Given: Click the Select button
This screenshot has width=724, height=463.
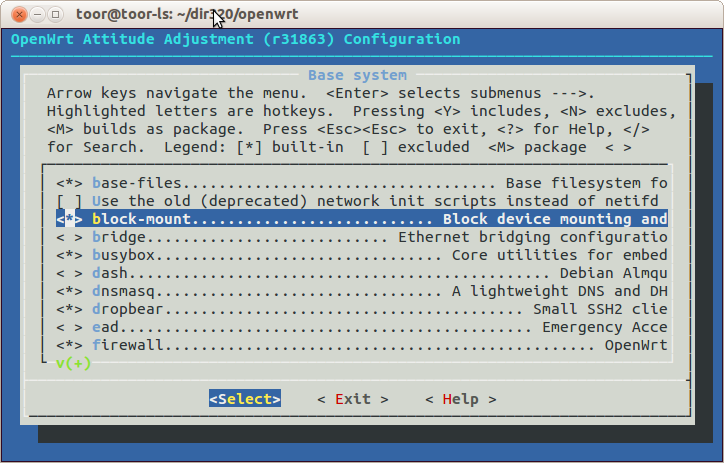Looking at the screenshot, I should (245, 398).
